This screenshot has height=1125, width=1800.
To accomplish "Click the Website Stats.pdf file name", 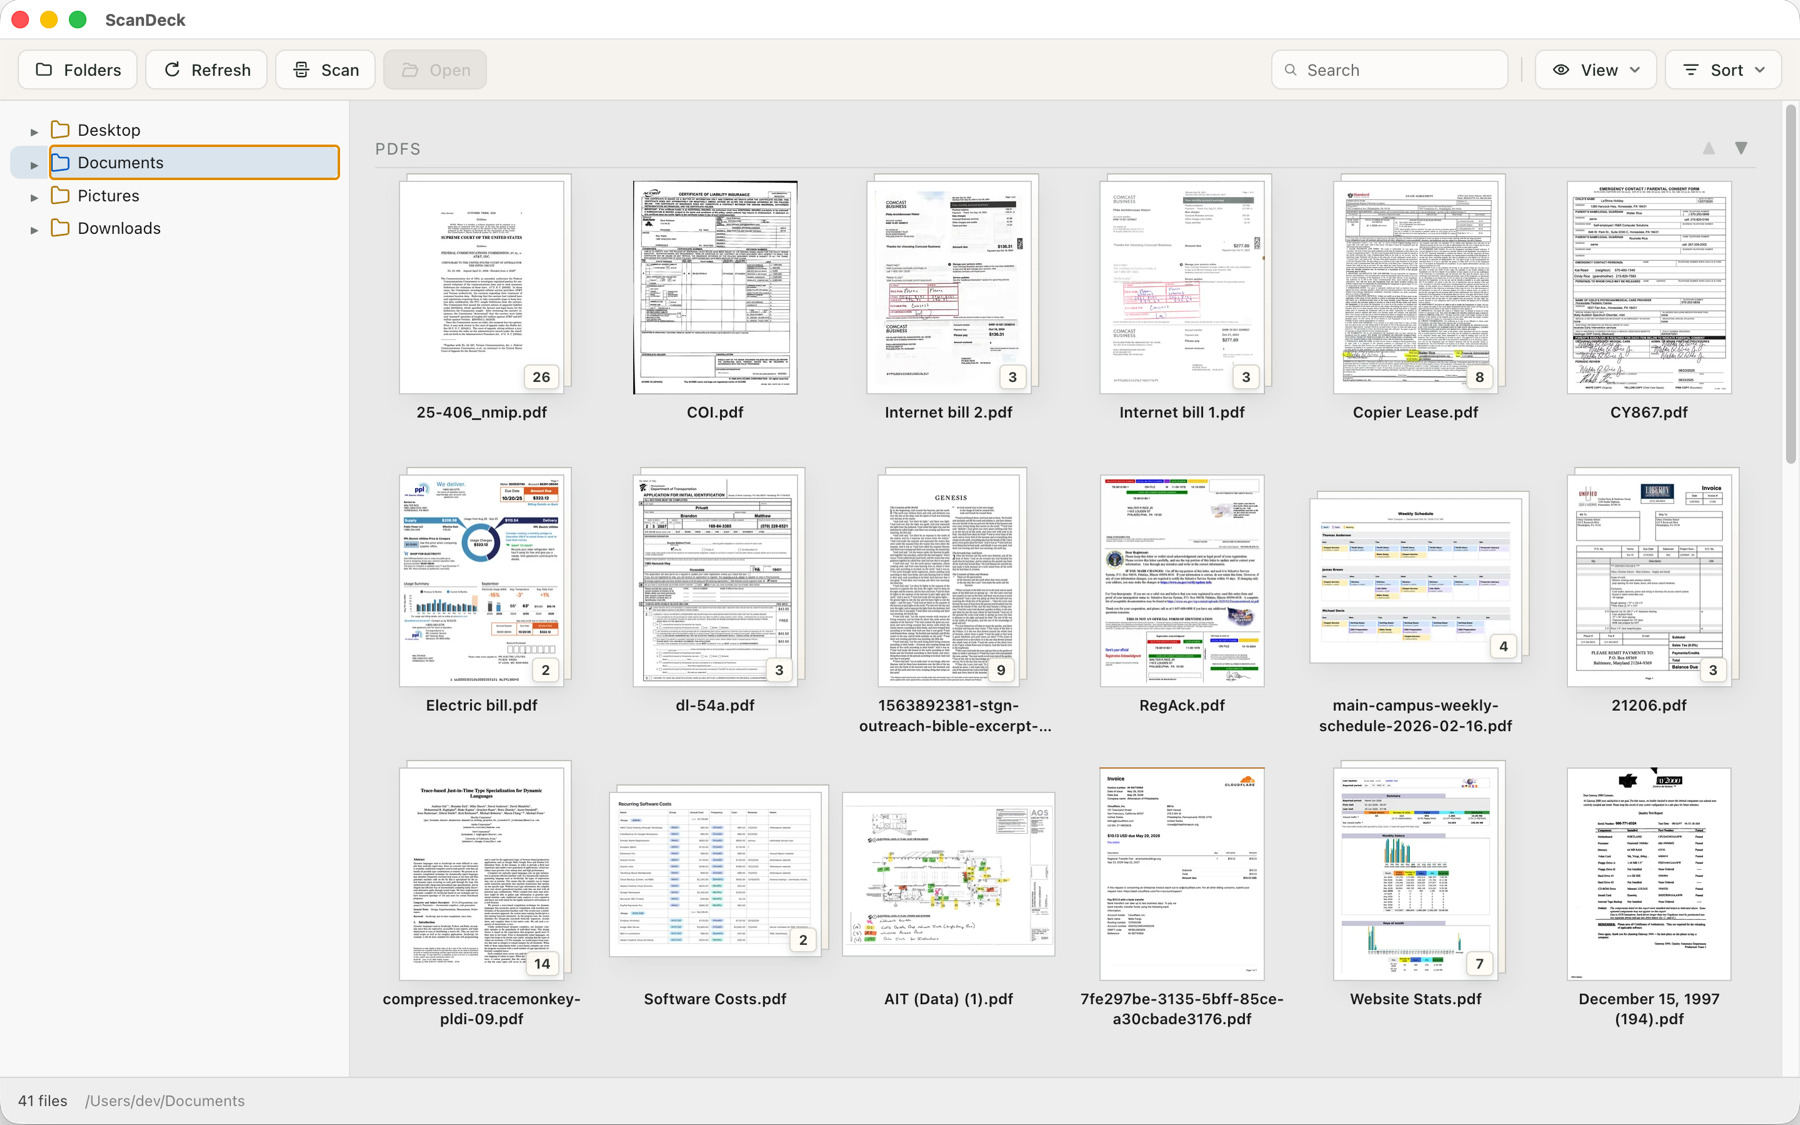I will 1415,999.
